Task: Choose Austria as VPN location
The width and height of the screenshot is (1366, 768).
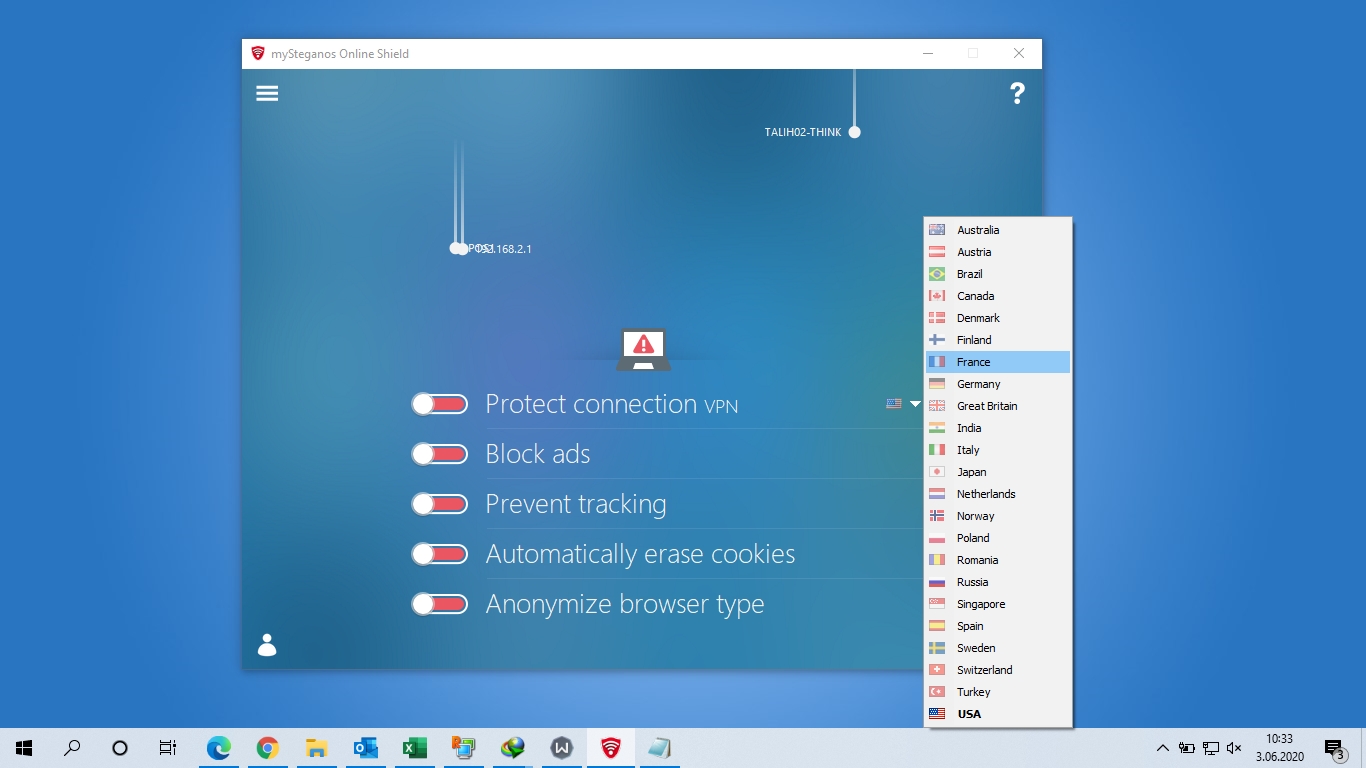Action: point(998,252)
